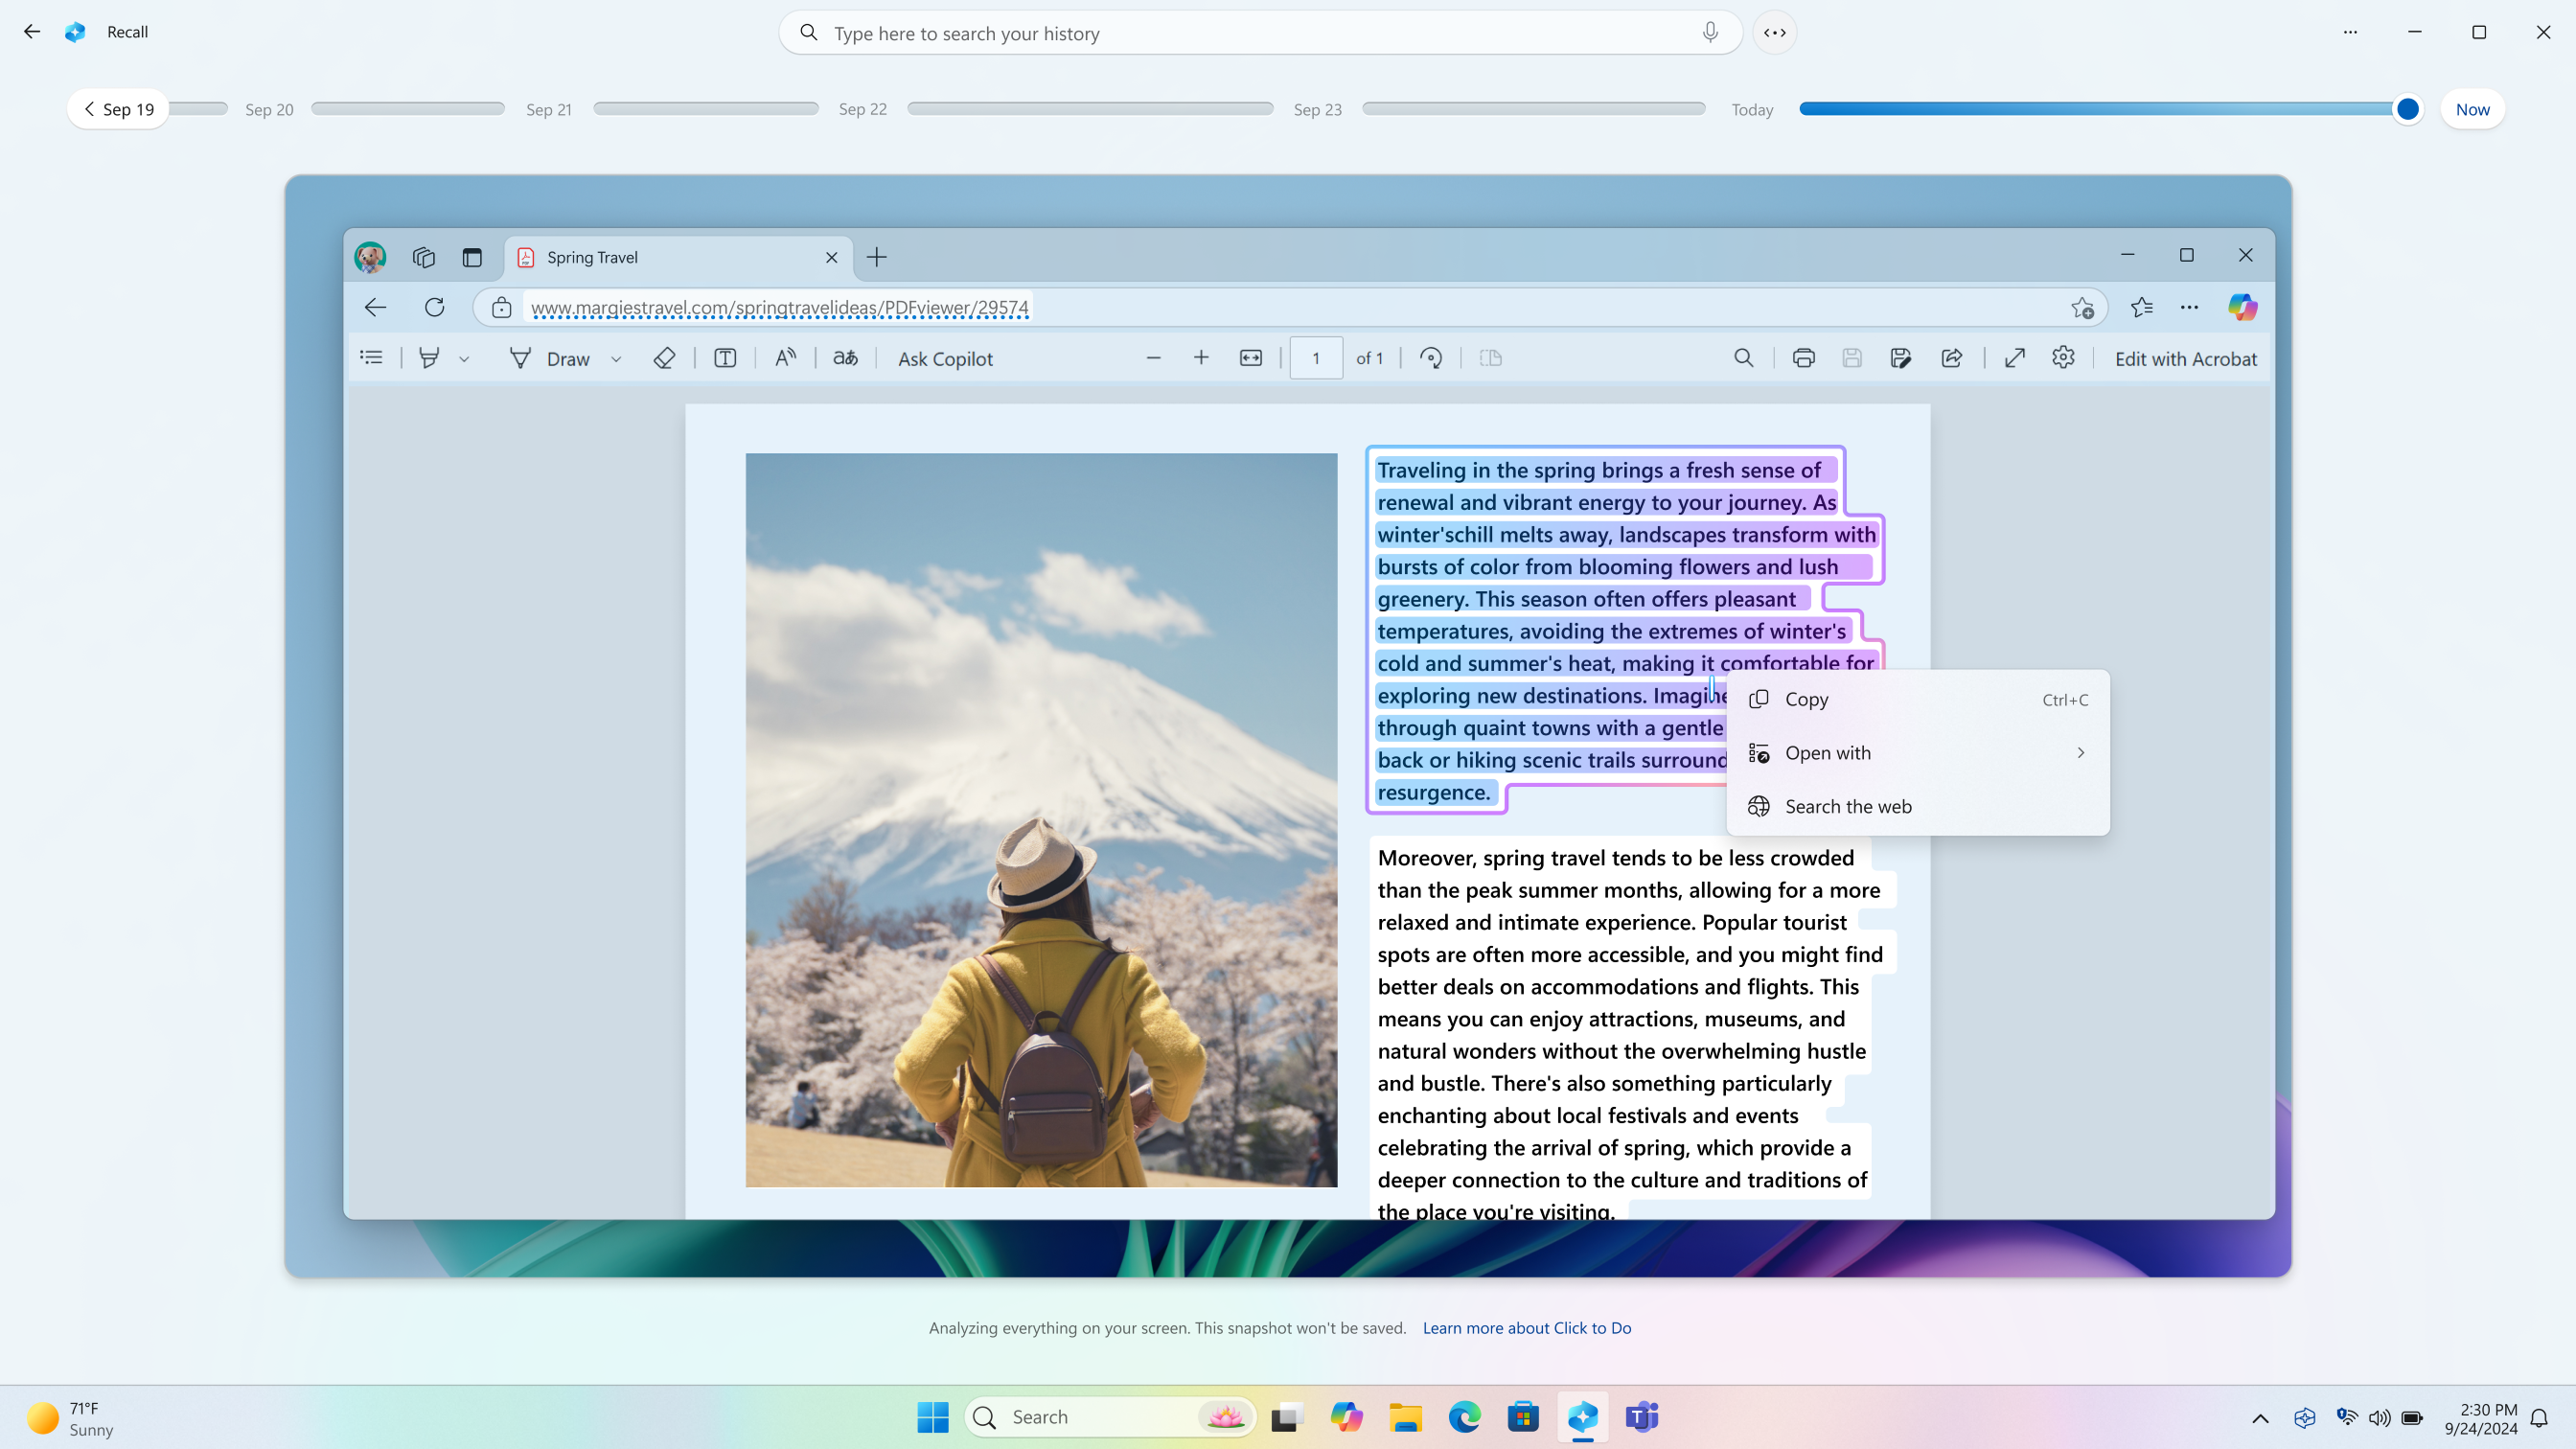Toggle the full screen view icon
This screenshot has height=1449, width=2576.
[2013, 359]
